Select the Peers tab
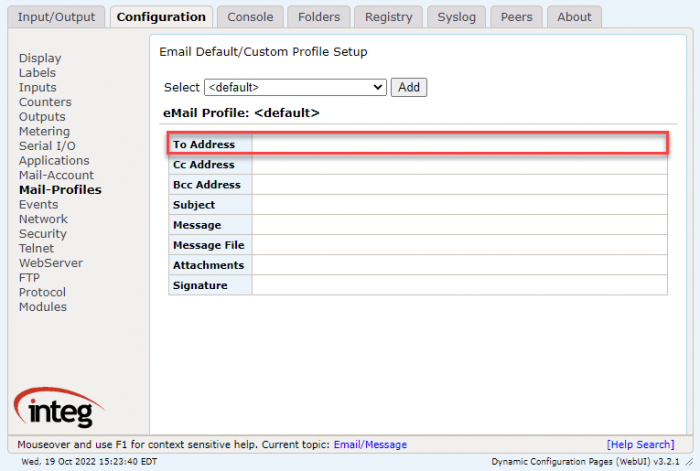Viewport: 700px width, 471px height. [517, 17]
